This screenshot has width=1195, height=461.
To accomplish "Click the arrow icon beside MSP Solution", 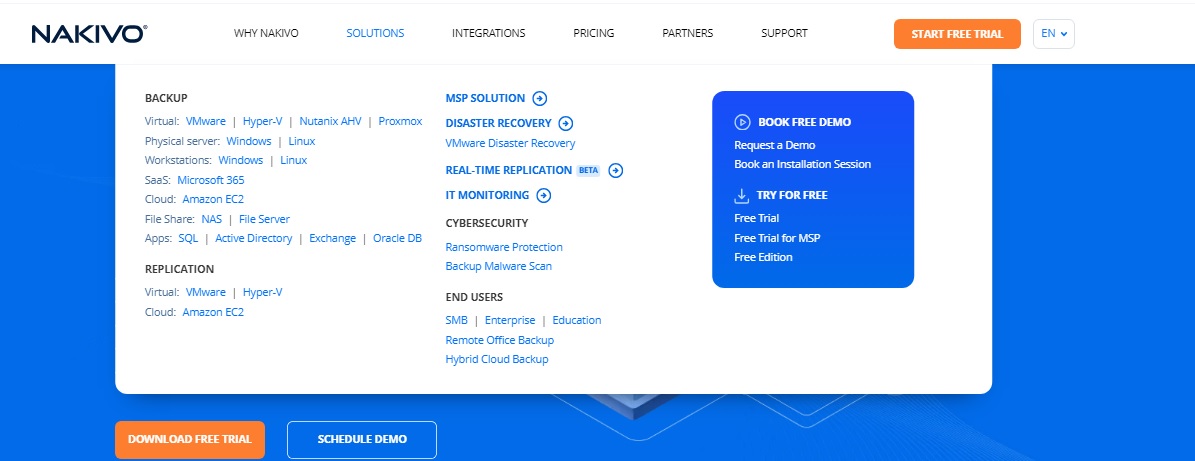I will pyautogui.click(x=540, y=98).
